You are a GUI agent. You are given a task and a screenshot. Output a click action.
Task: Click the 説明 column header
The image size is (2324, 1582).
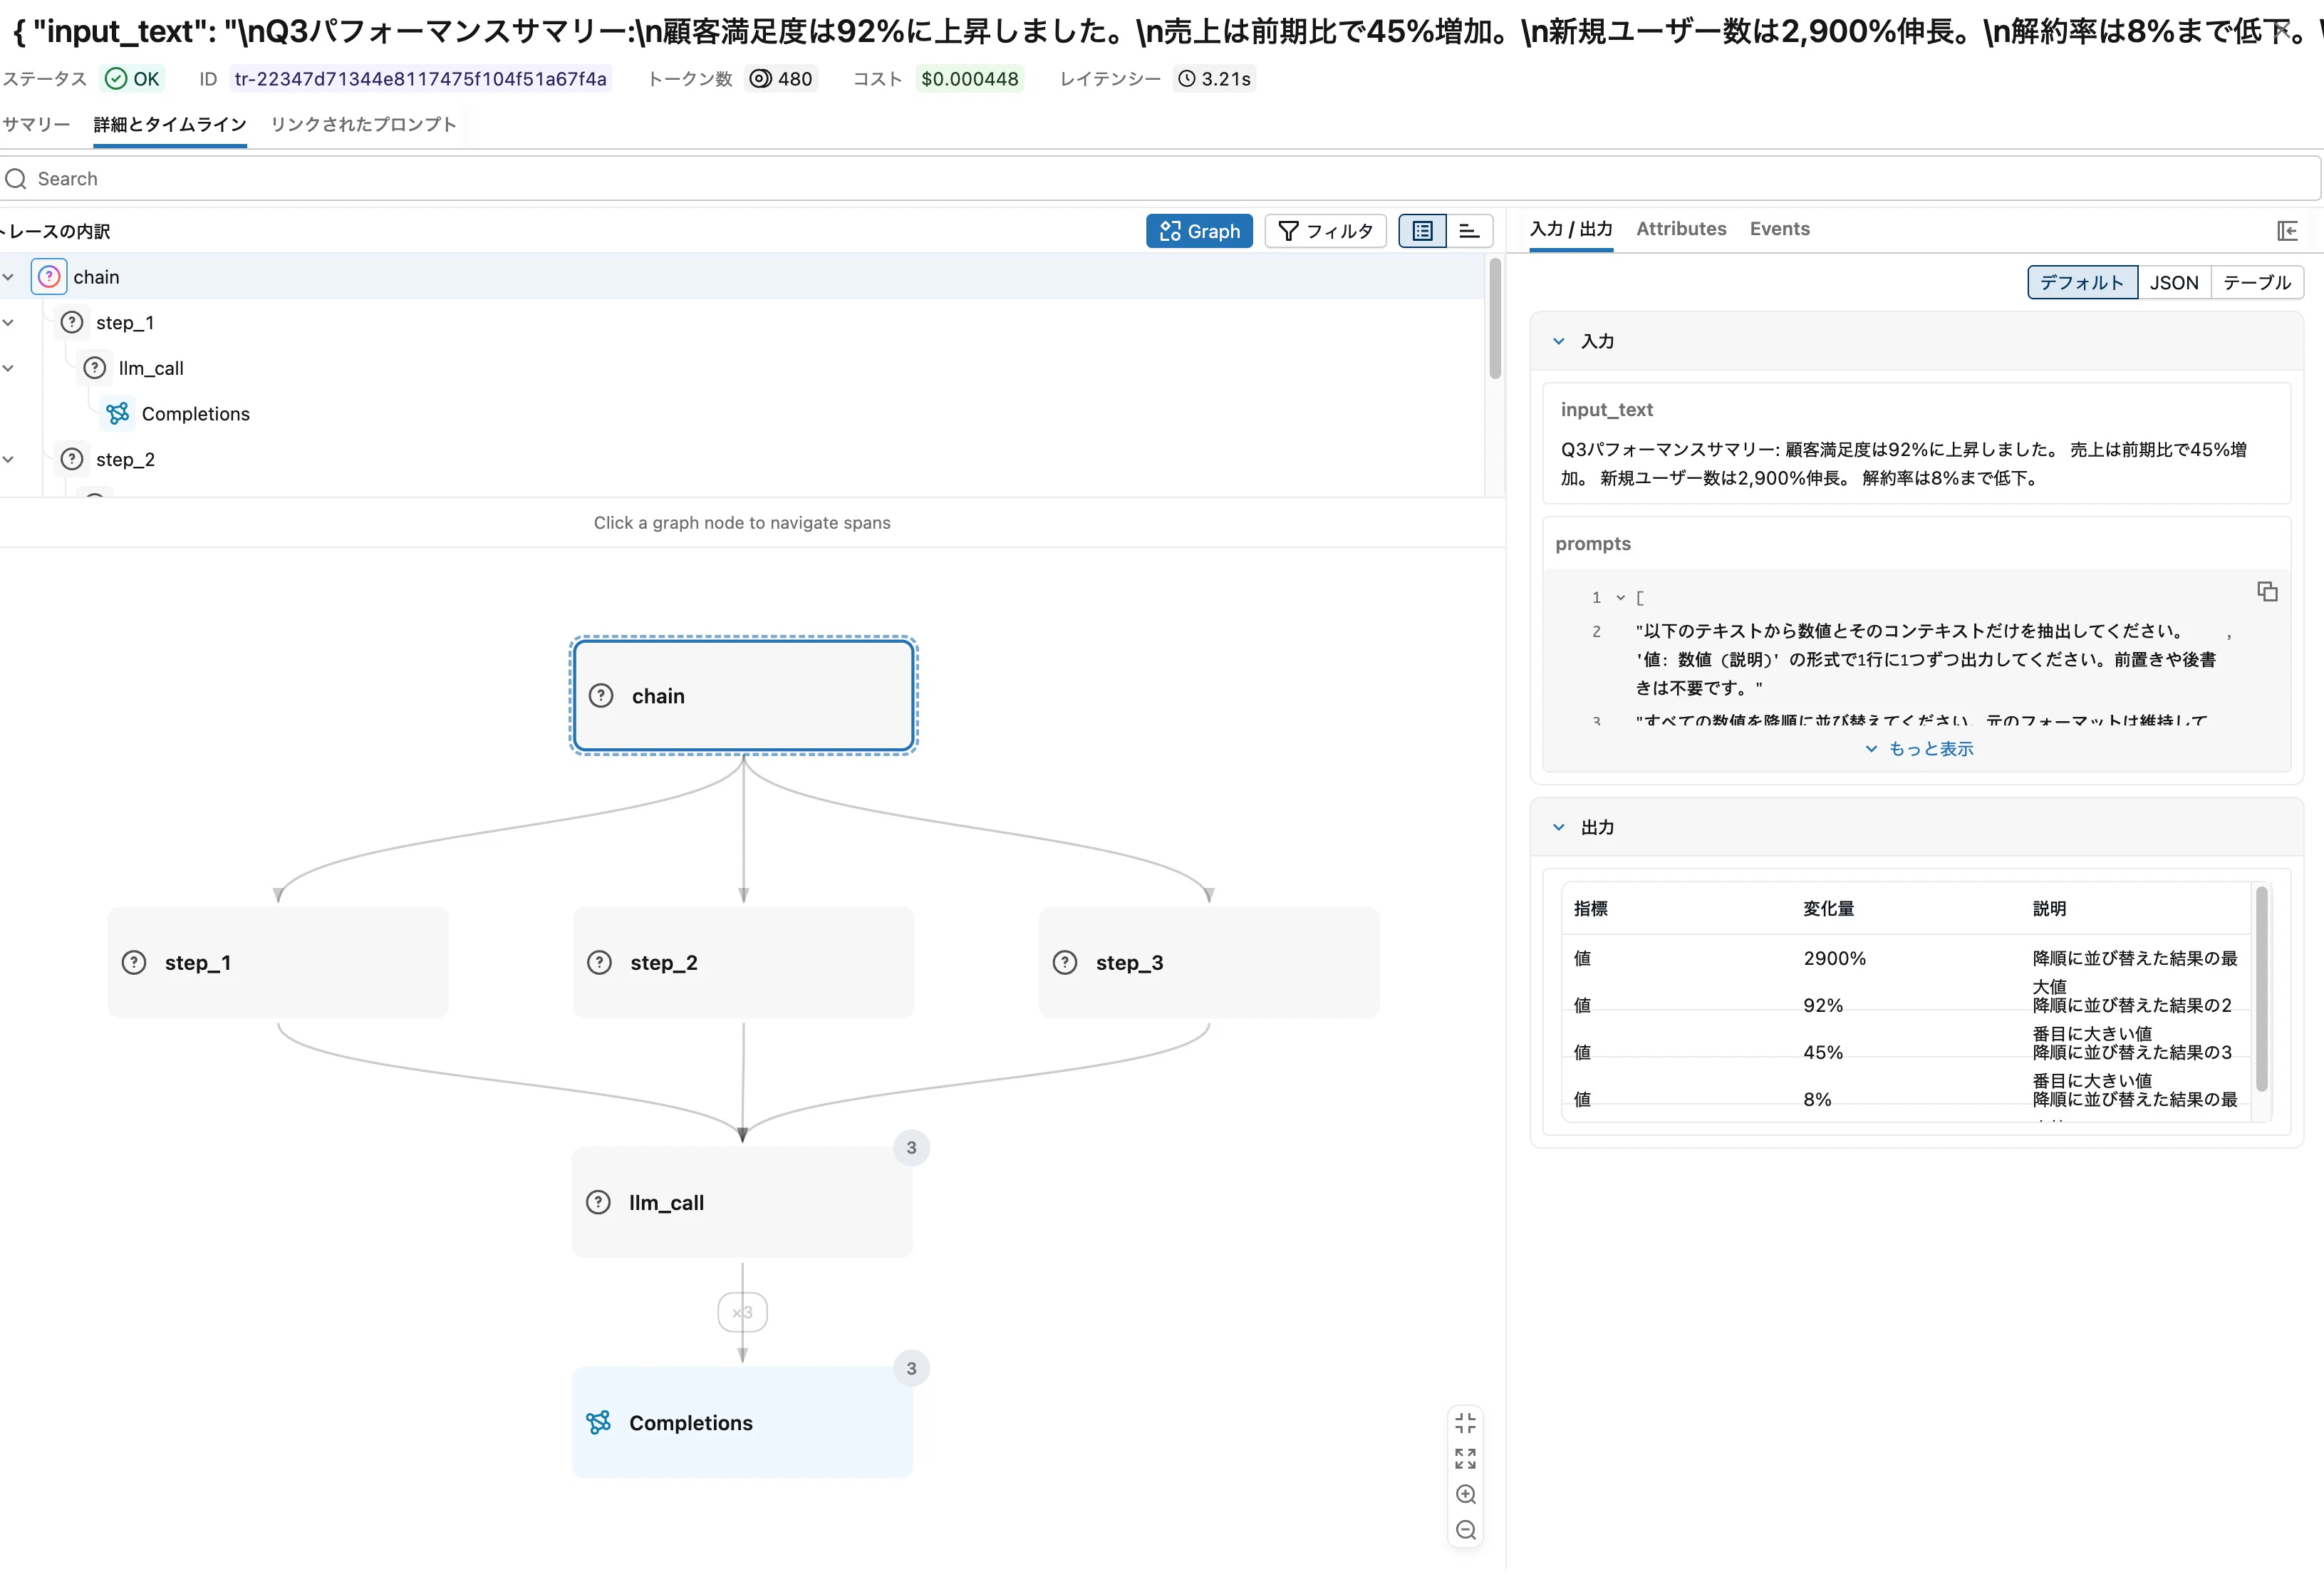[2048, 908]
